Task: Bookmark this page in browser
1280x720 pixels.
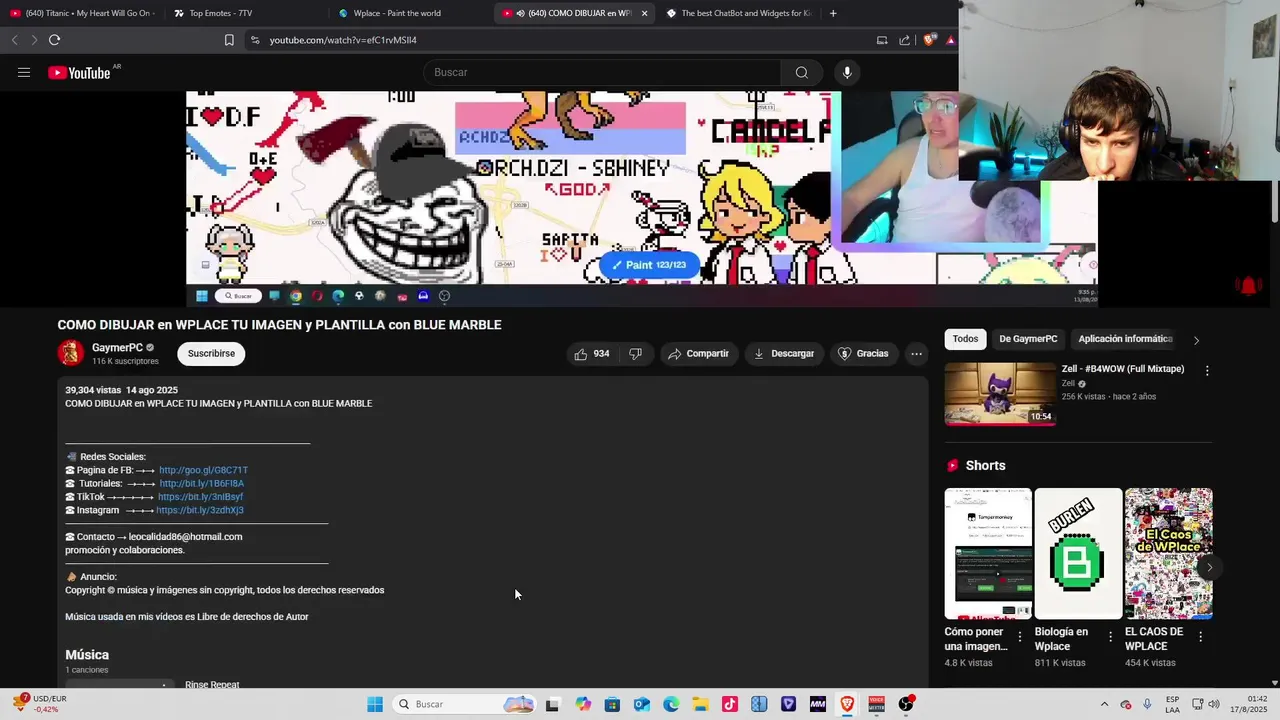Action: point(229,40)
